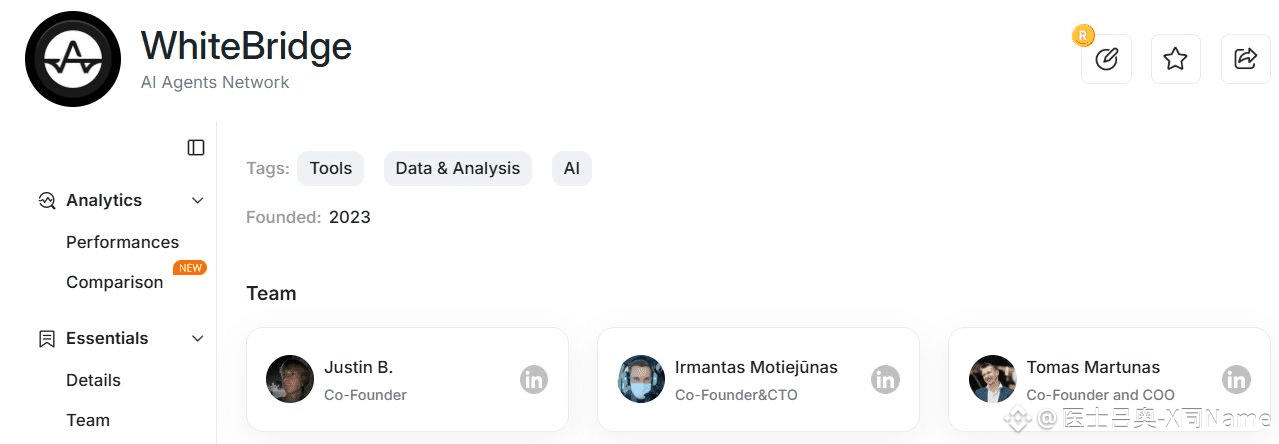The height and width of the screenshot is (444, 1279).
Task: Click the Tools tag
Action: point(330,168)
